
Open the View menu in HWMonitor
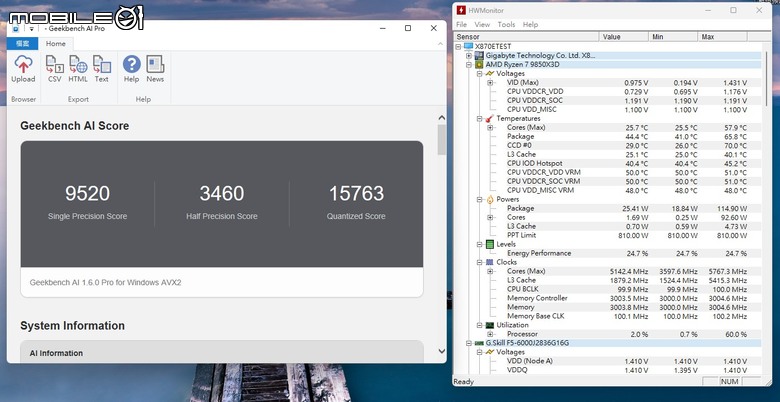pyautogui.click(x=482, y=24)
